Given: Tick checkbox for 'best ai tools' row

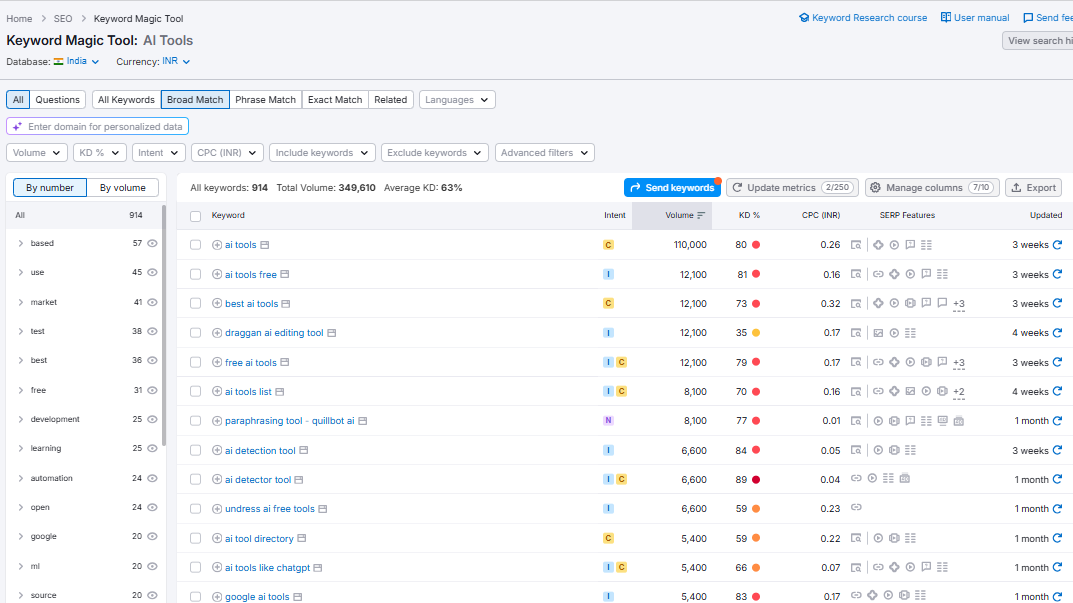Looking at the screenshot, I should point(196,303).
